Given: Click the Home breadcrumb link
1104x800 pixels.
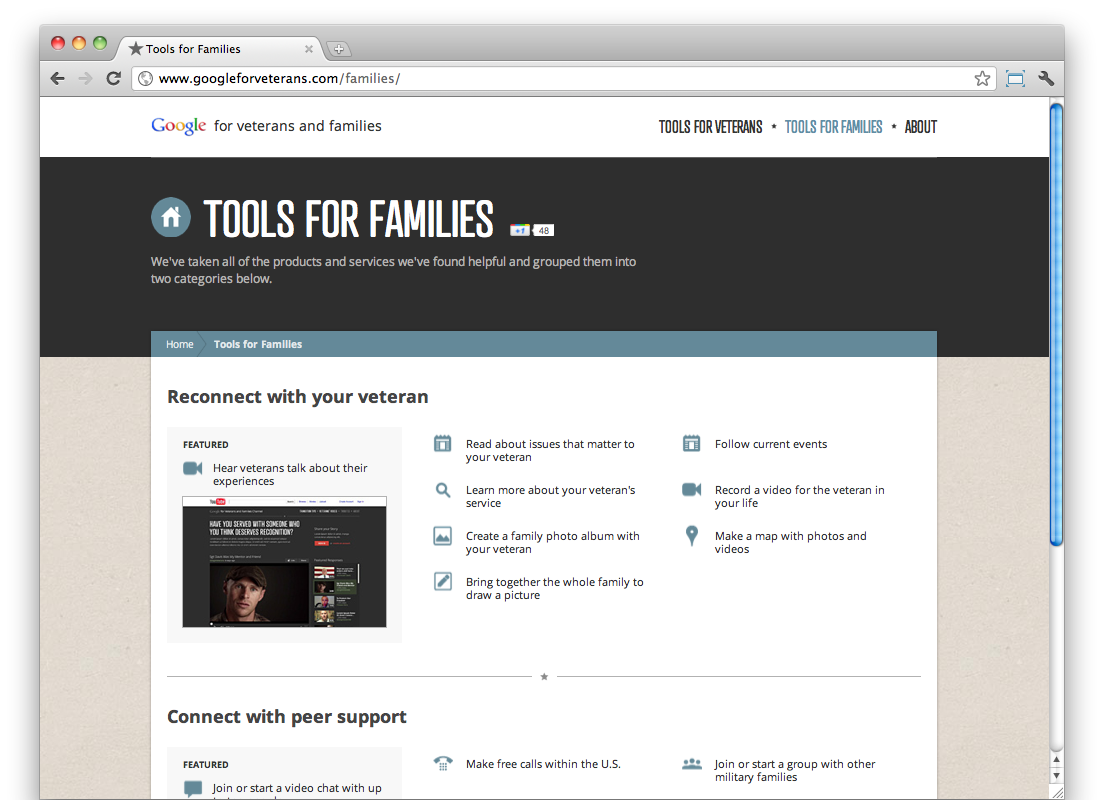Looking at the screenshot, I should pyautogui.click(x=180, y=344).
